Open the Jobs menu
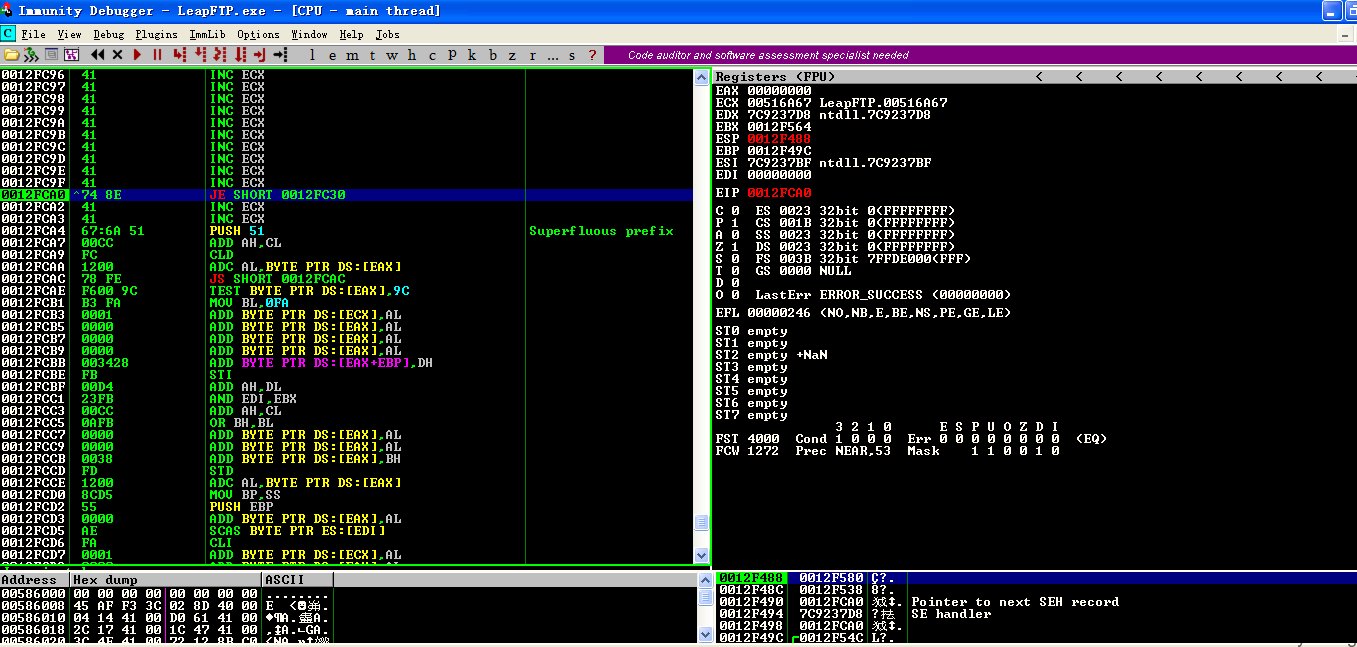 coord(387,34)
